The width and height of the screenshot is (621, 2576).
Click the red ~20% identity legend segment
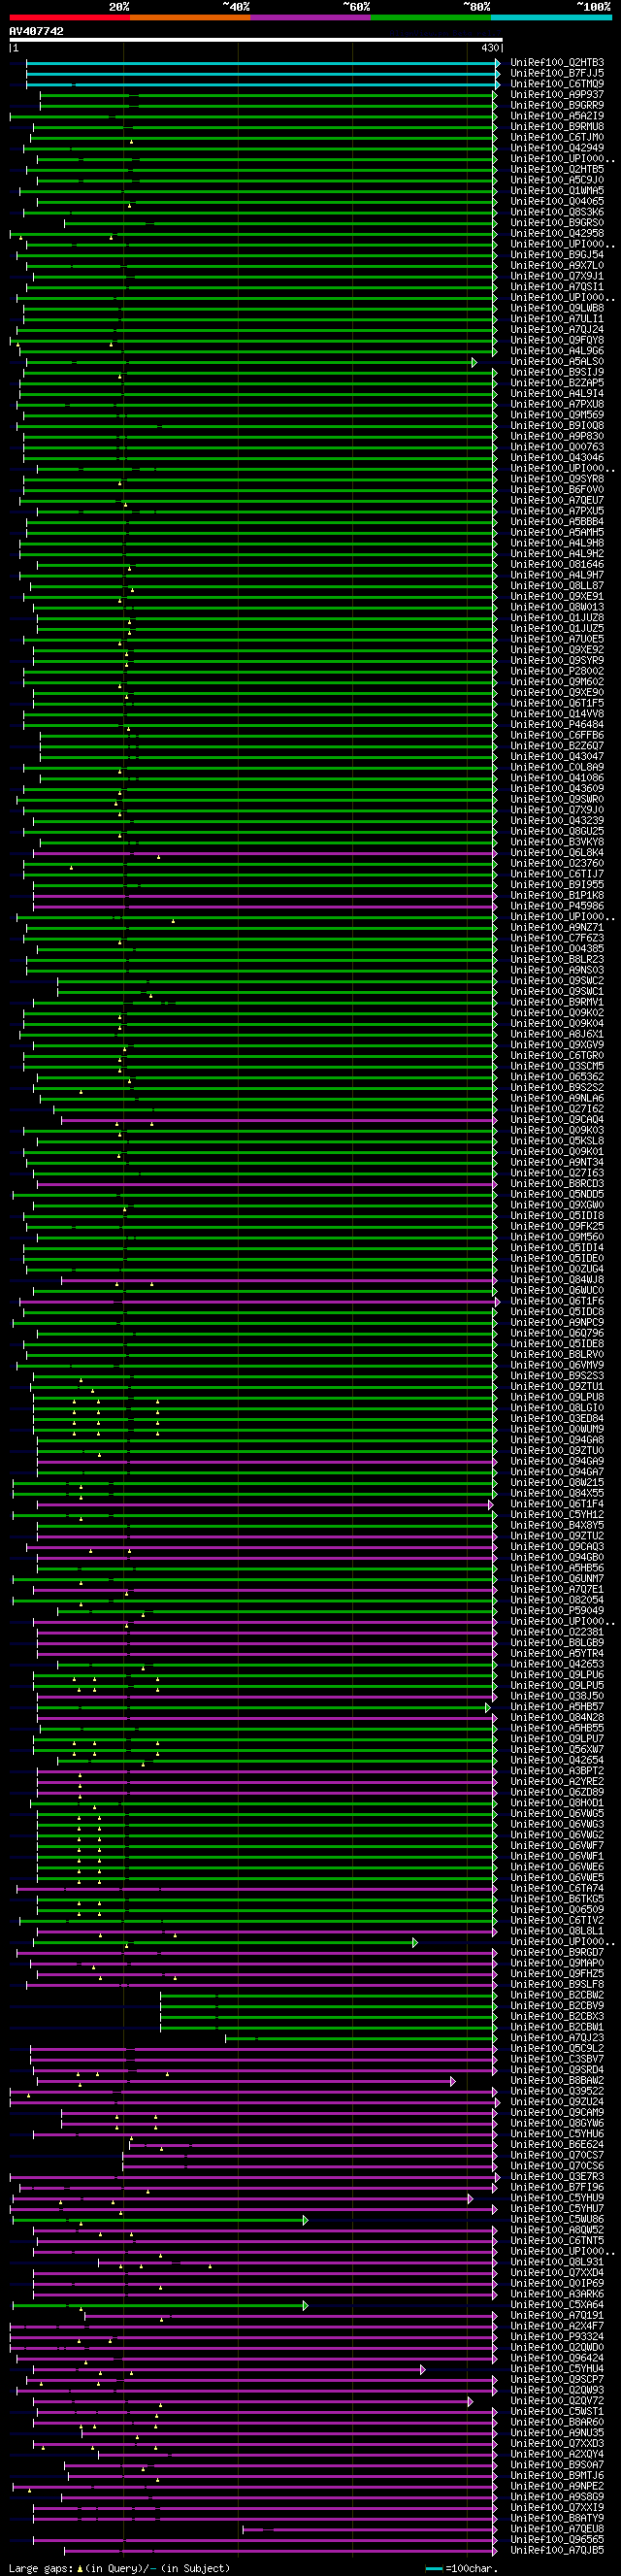pyautogui.click(x=69, y=17)
